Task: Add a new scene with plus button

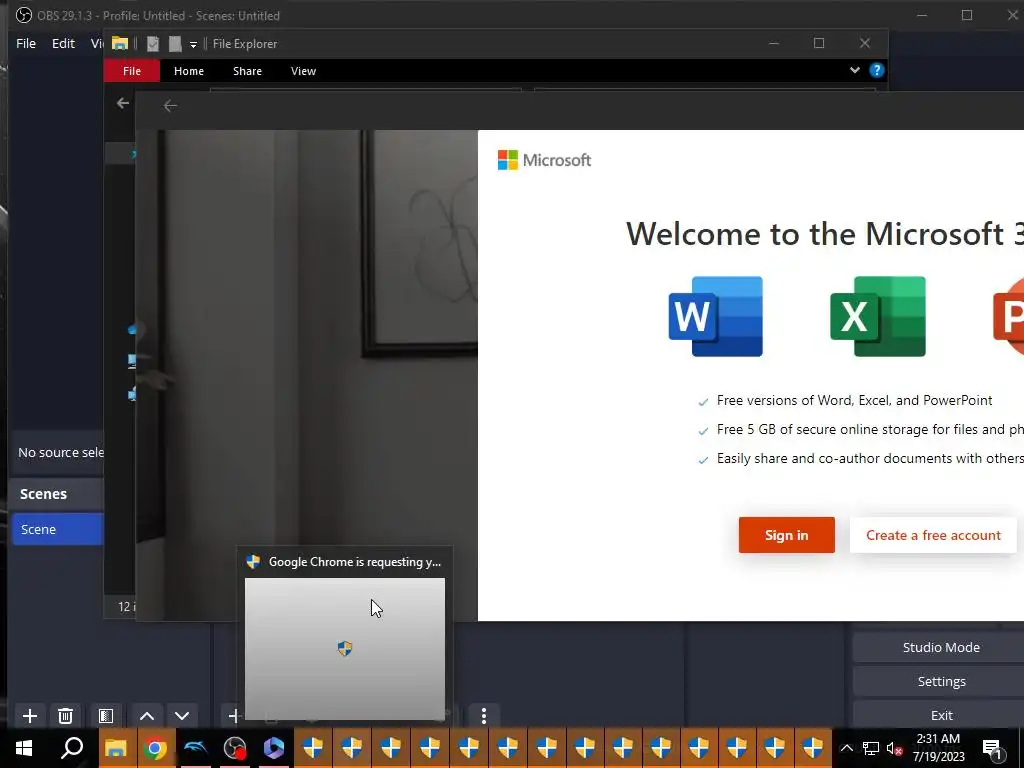Action: click(29, 716)
